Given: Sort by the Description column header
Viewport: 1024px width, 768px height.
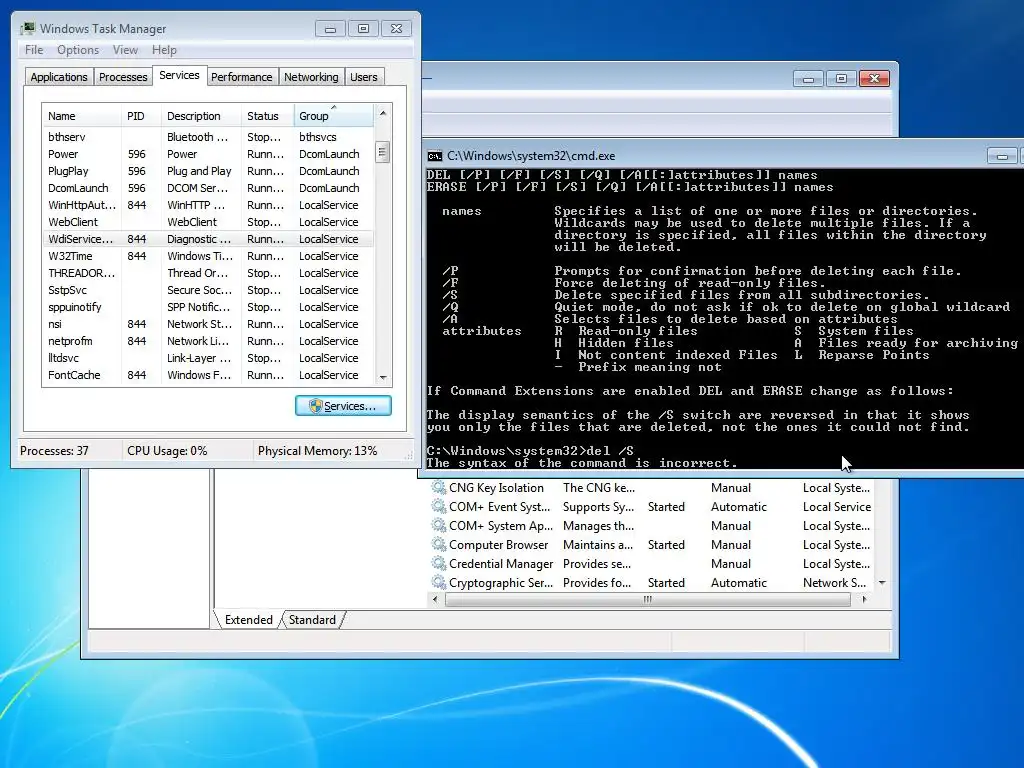Looking at the screenshot, I should [201, 116].
